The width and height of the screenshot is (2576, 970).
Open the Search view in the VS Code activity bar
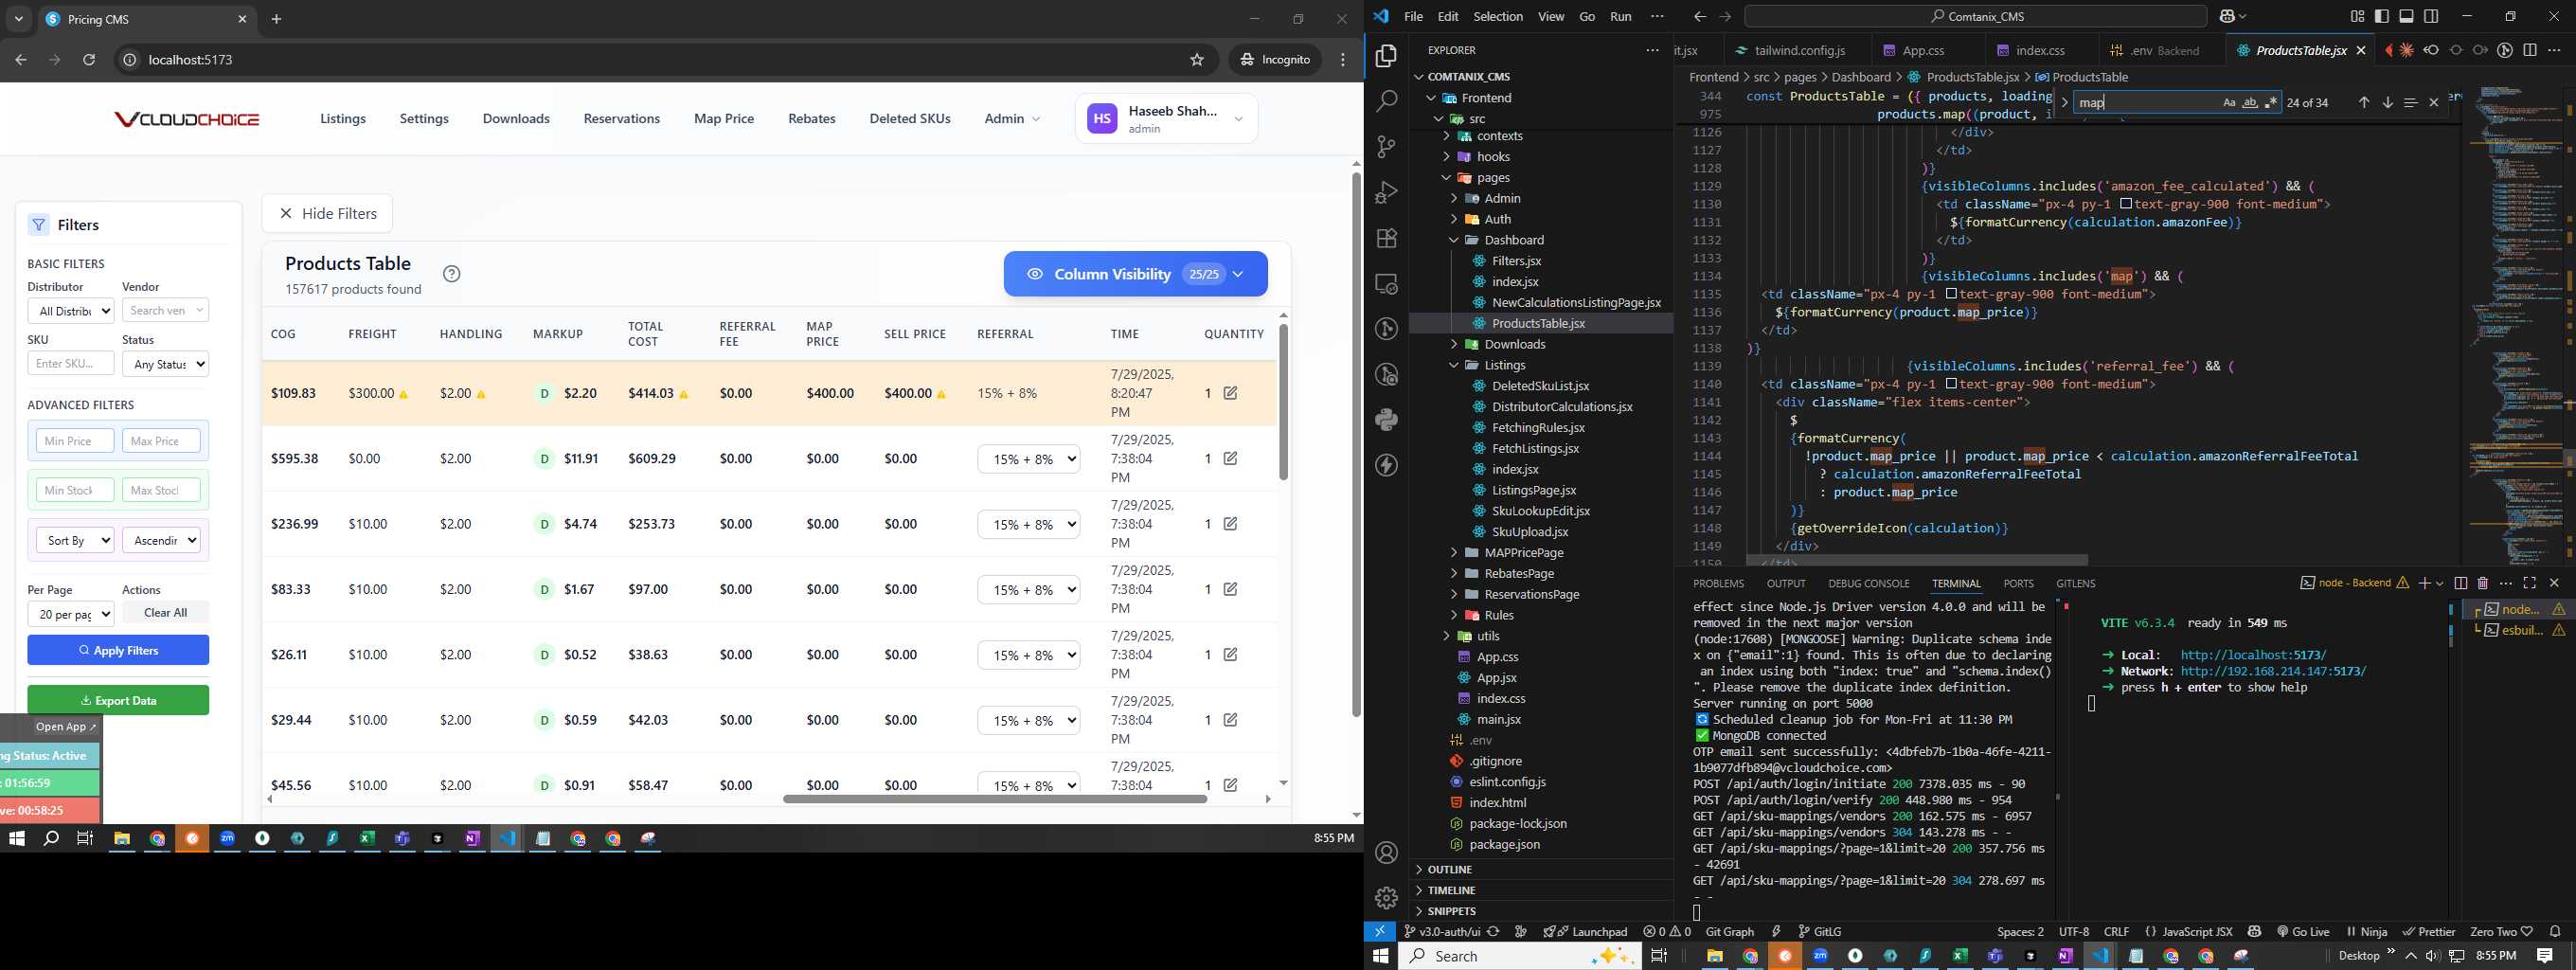coord(1387,101)
